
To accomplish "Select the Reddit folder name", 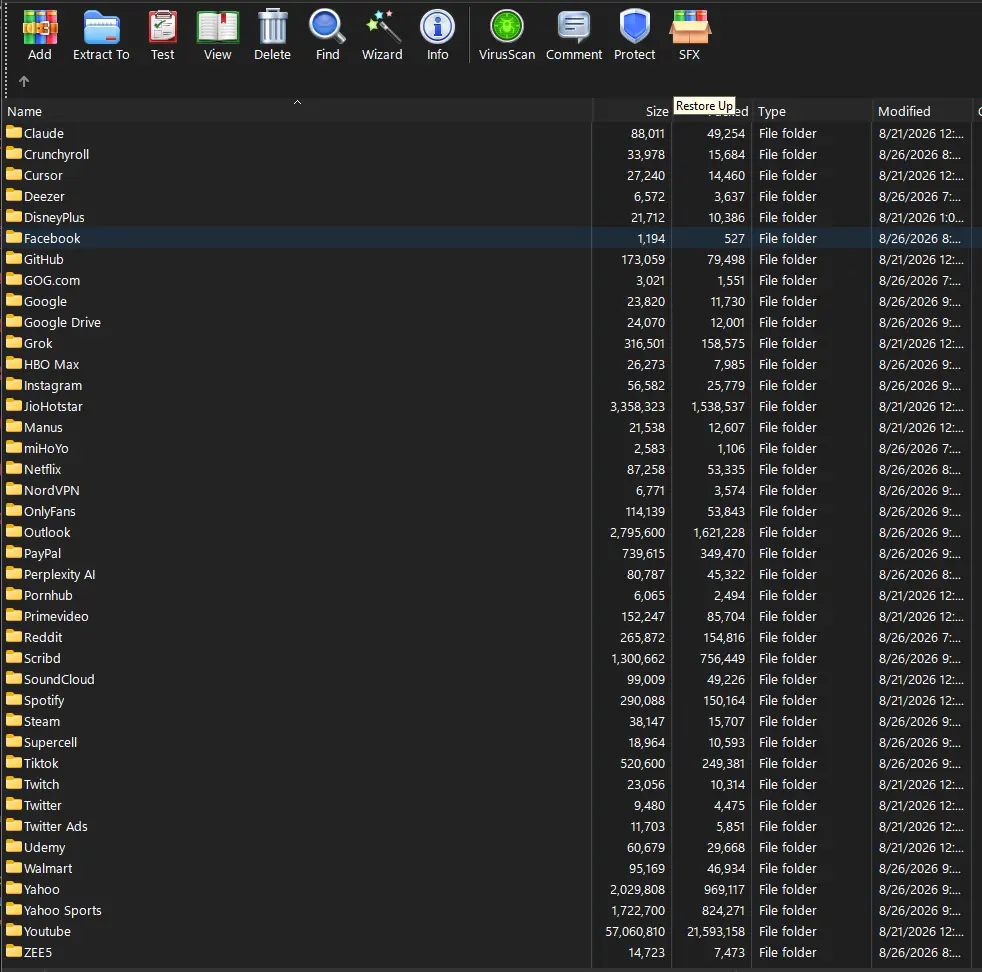I will tap(43, 638).
